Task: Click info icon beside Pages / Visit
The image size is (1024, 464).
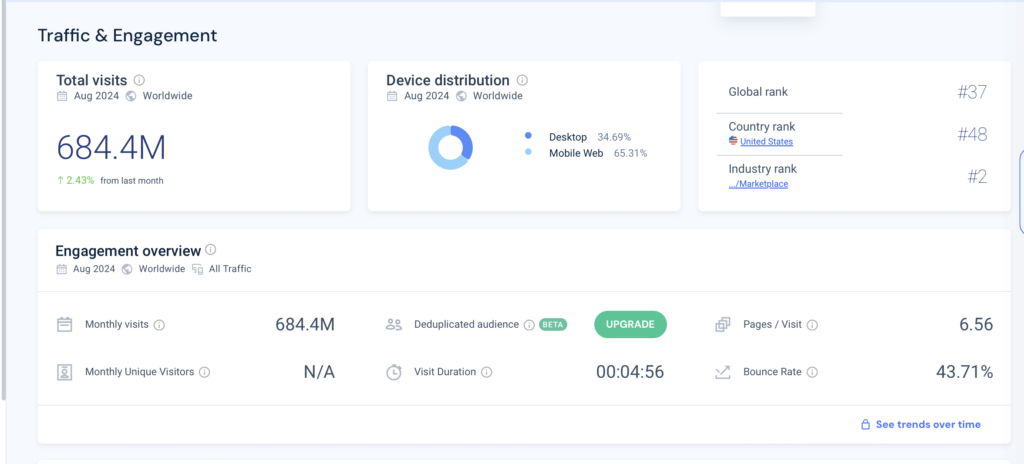Action: pyautogui.click(x=812, y=325)
